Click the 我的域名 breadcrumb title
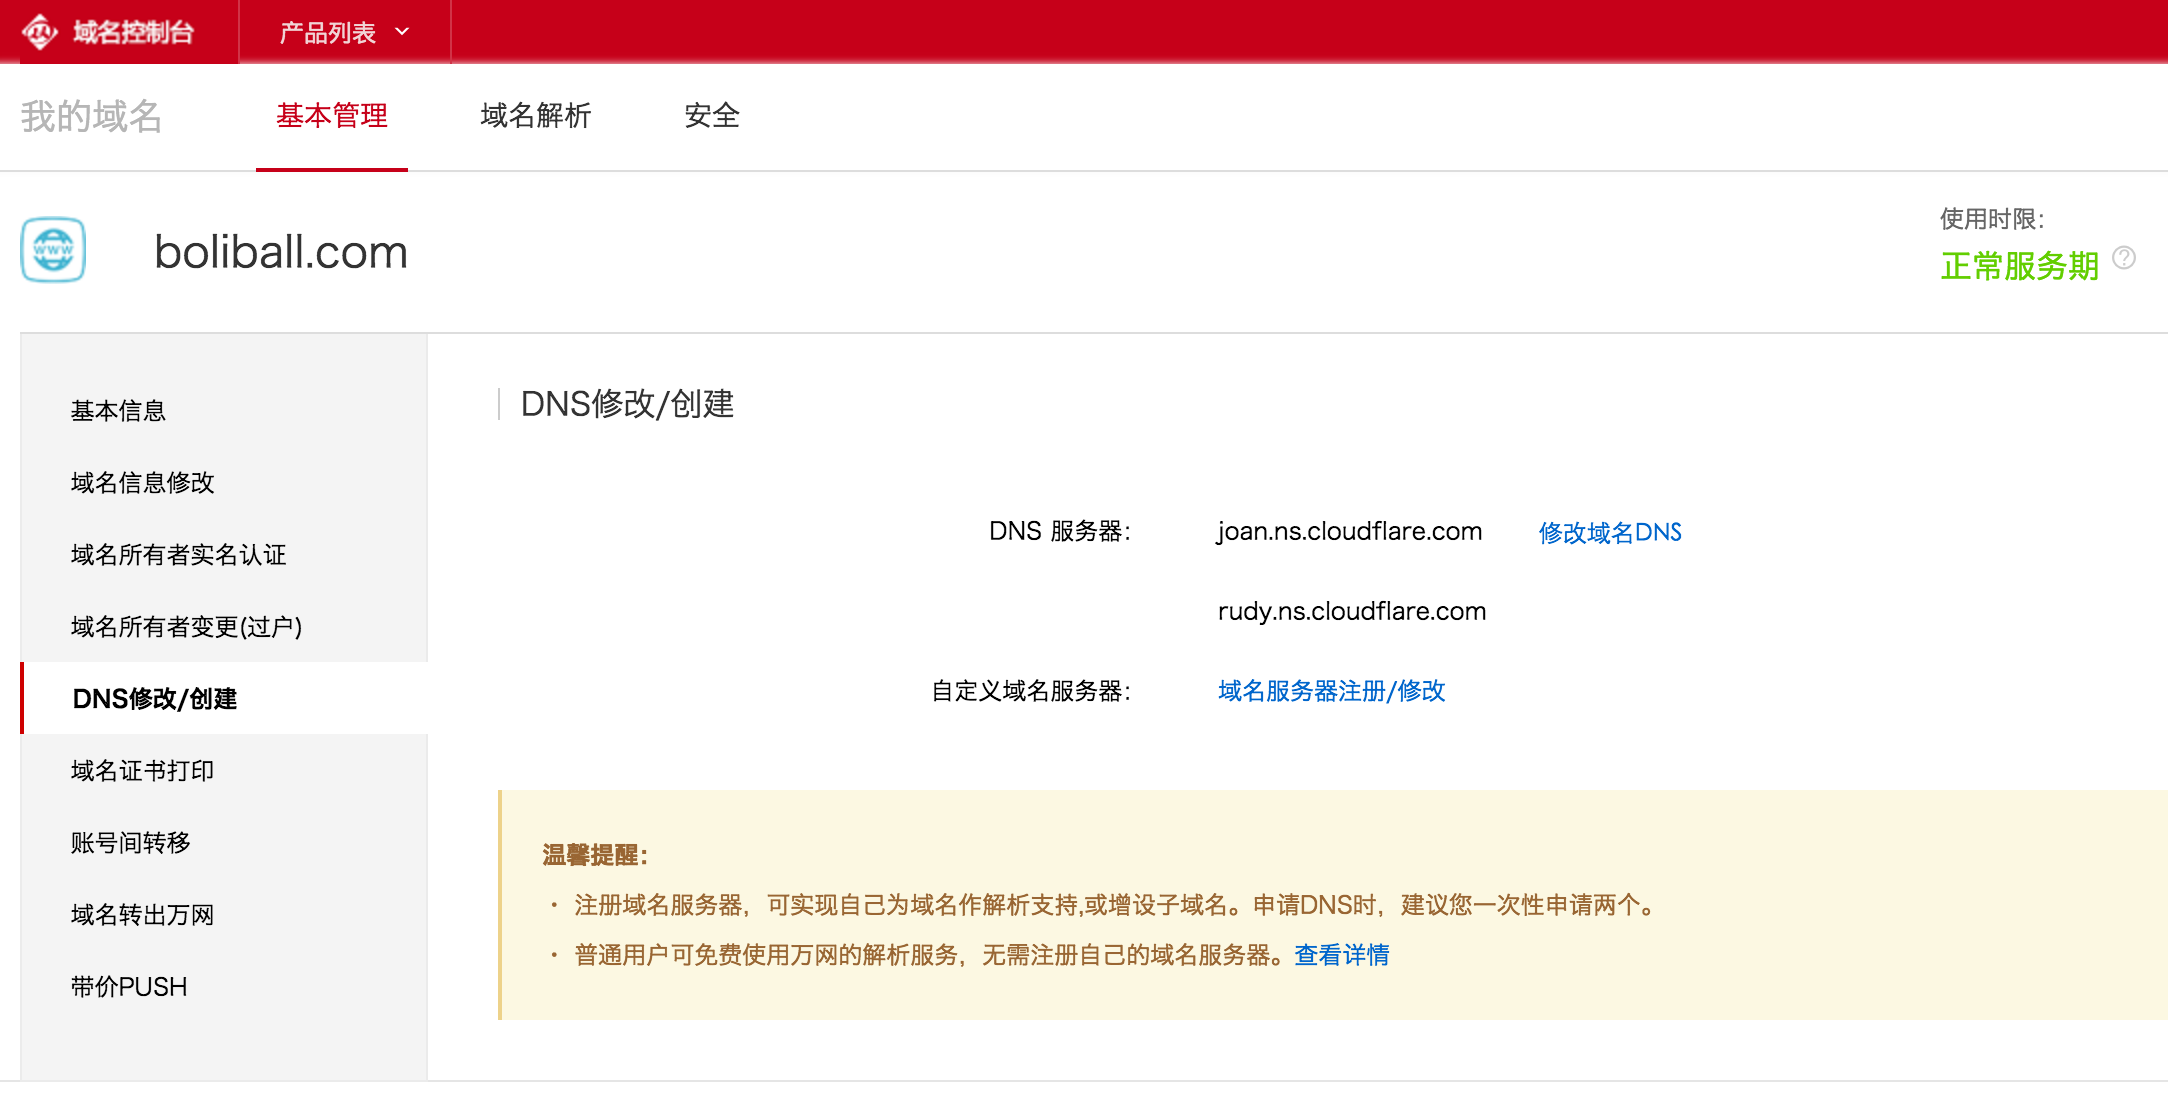Viewport: 2168px width, 1118px height. coord(92,117)
